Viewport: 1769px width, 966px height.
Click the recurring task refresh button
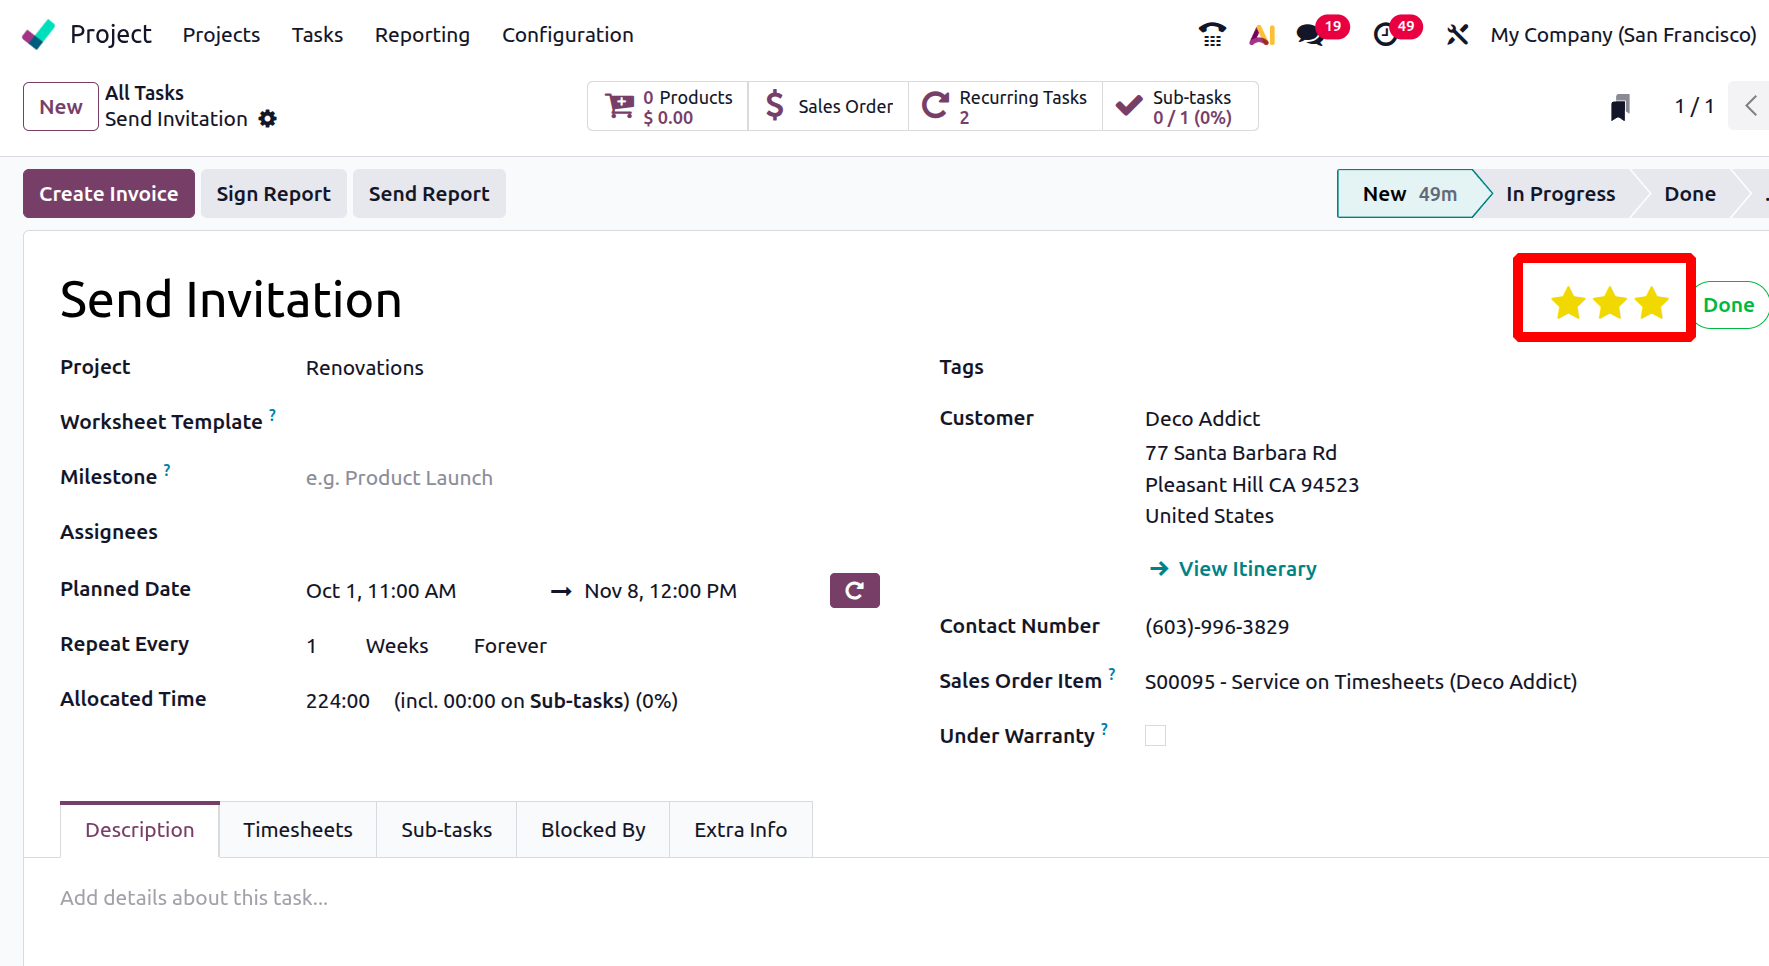click(854, 591)
